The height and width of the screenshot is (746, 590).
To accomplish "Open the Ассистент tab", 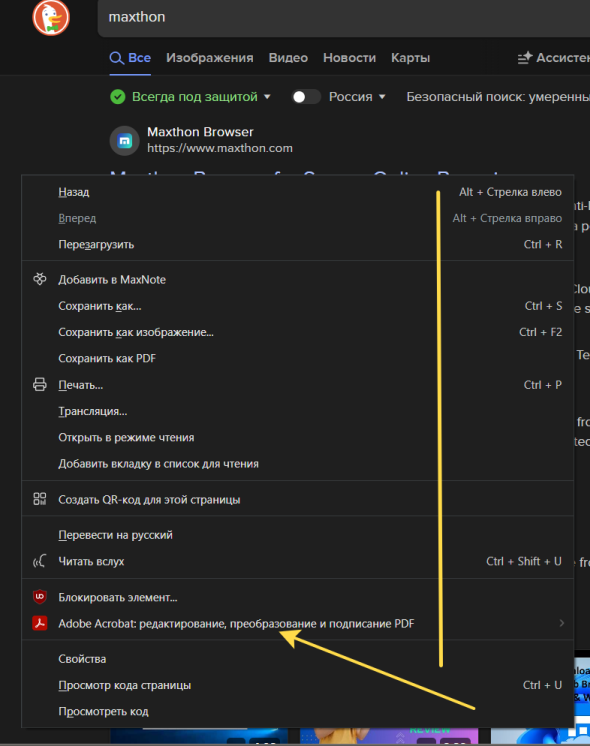I will point(554,58).
